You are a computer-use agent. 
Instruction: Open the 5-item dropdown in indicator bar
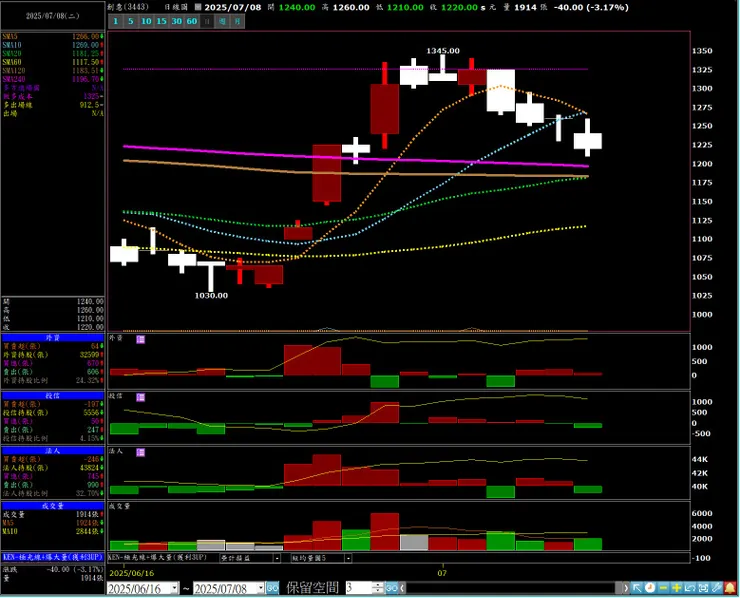point(348,558)
